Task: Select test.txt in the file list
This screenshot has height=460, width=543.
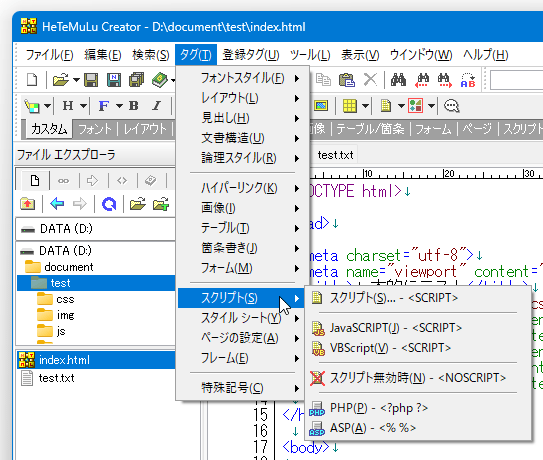Action: point(47,378)
